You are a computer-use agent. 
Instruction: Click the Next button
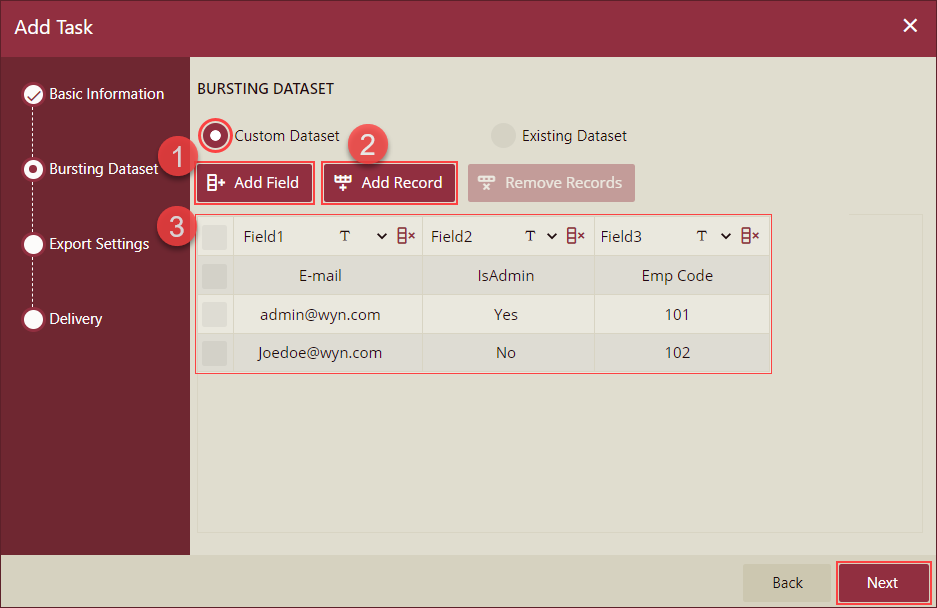(x=882, y=582)
